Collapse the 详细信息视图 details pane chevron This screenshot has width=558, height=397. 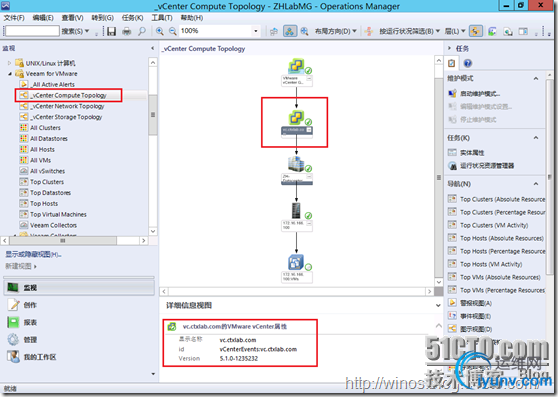click(x=438, y=306)
